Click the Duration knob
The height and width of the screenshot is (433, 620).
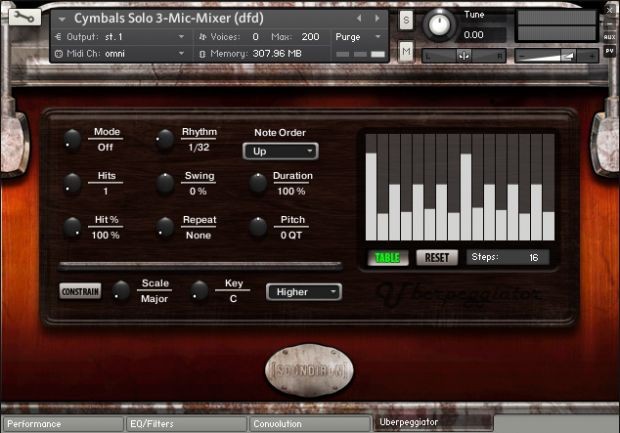point(258,184)
